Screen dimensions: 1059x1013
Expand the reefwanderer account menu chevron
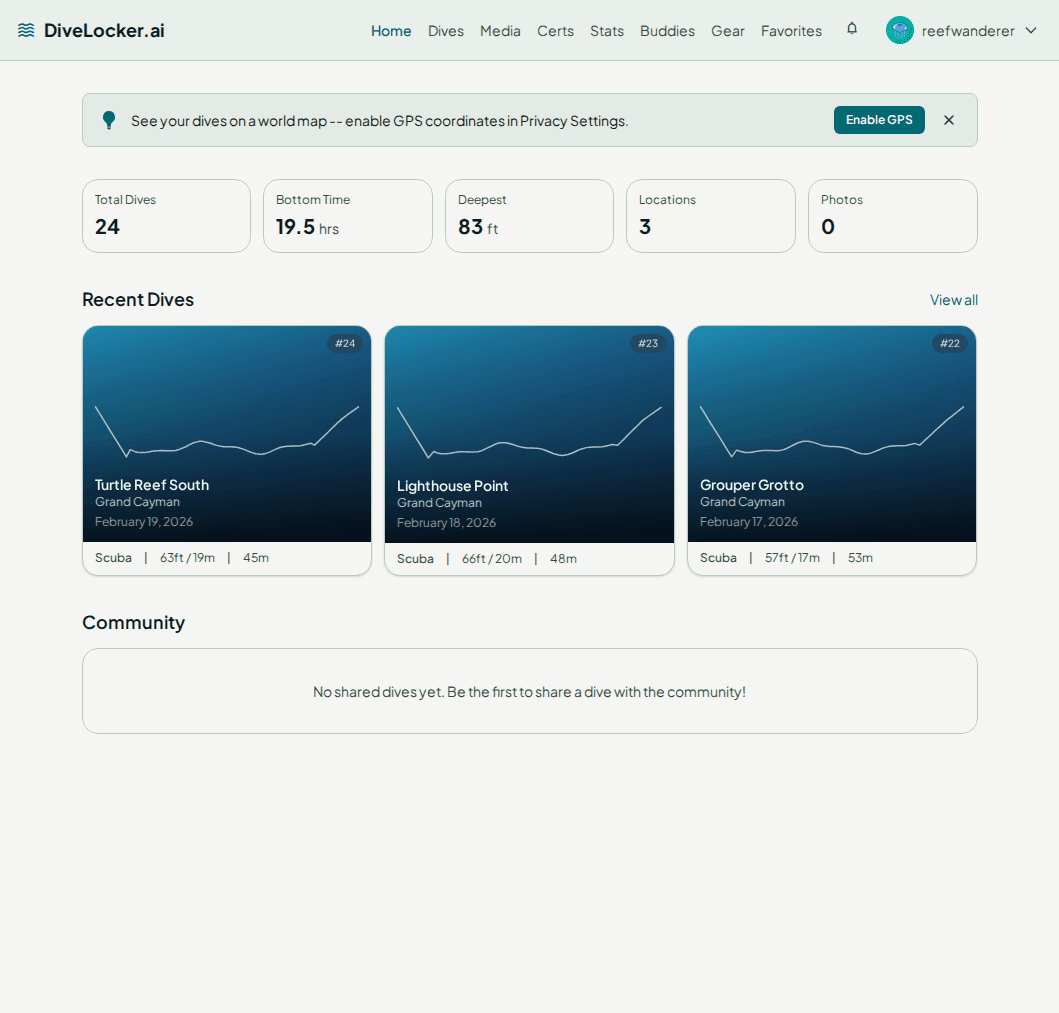[x=1031, y=30]
